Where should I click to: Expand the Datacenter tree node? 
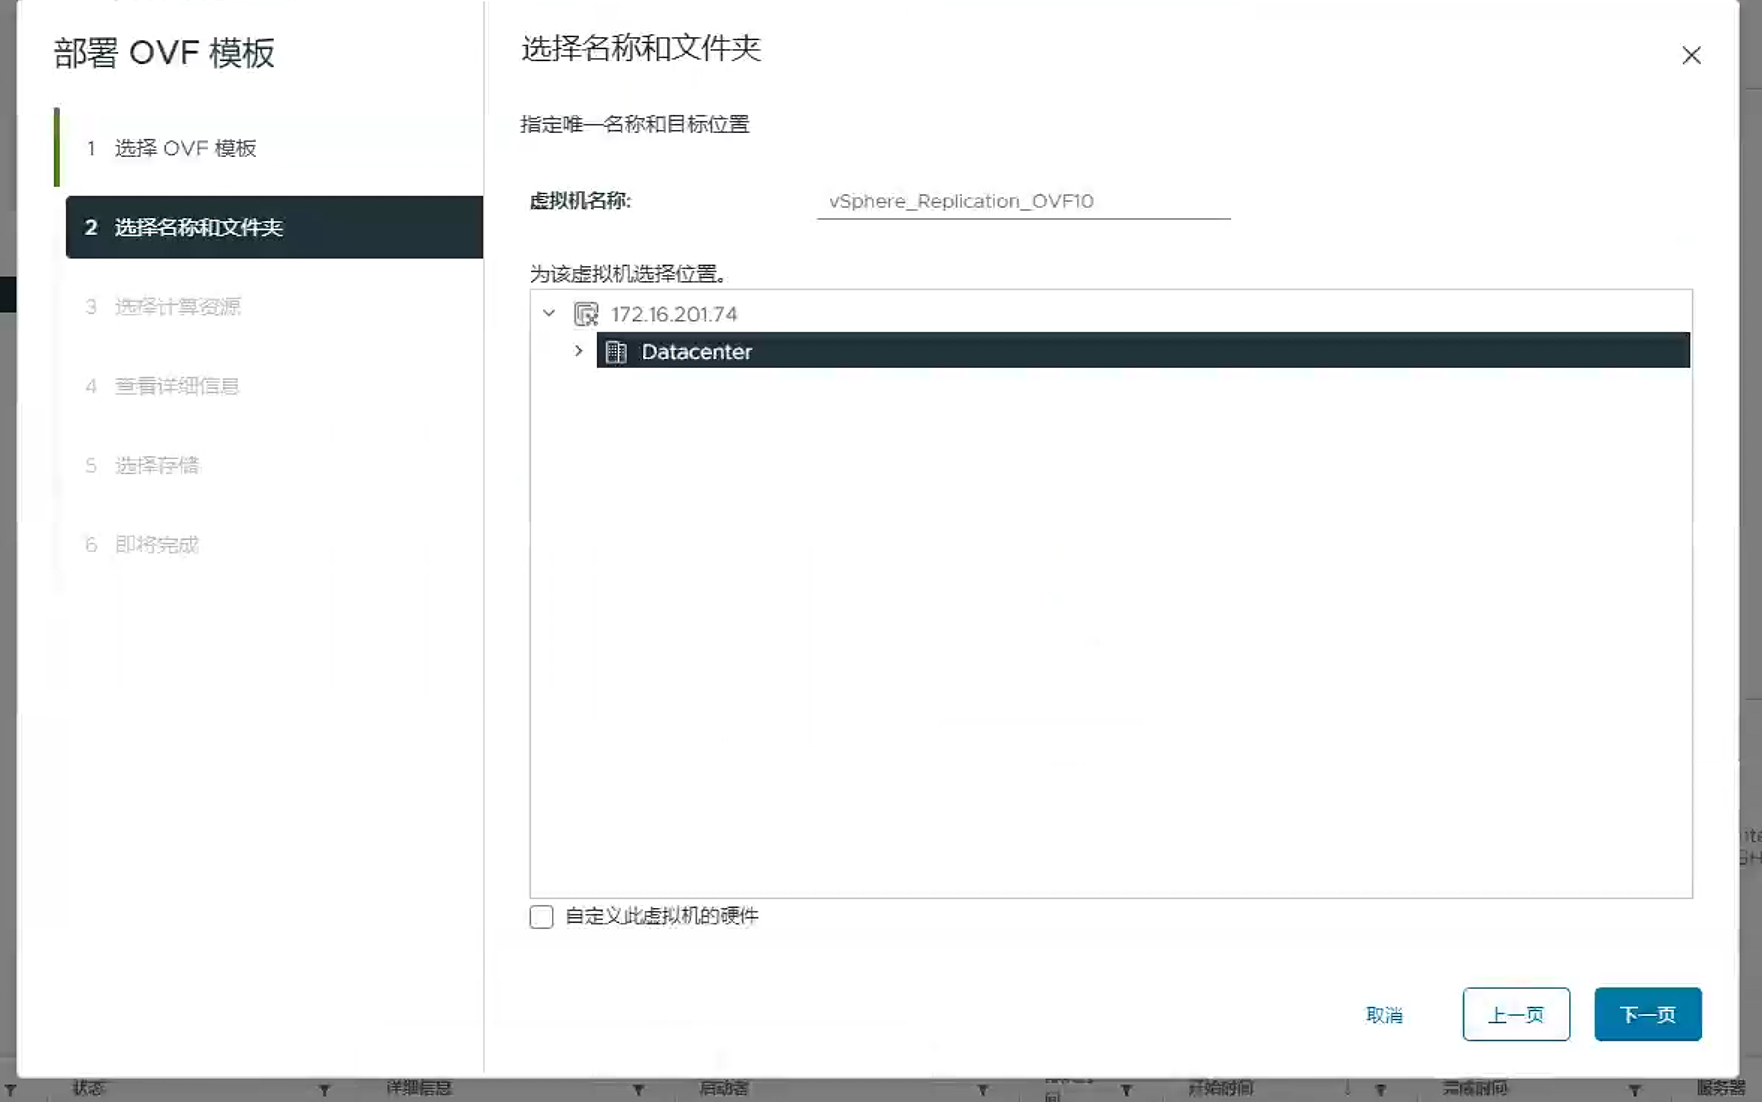point(578,352)
